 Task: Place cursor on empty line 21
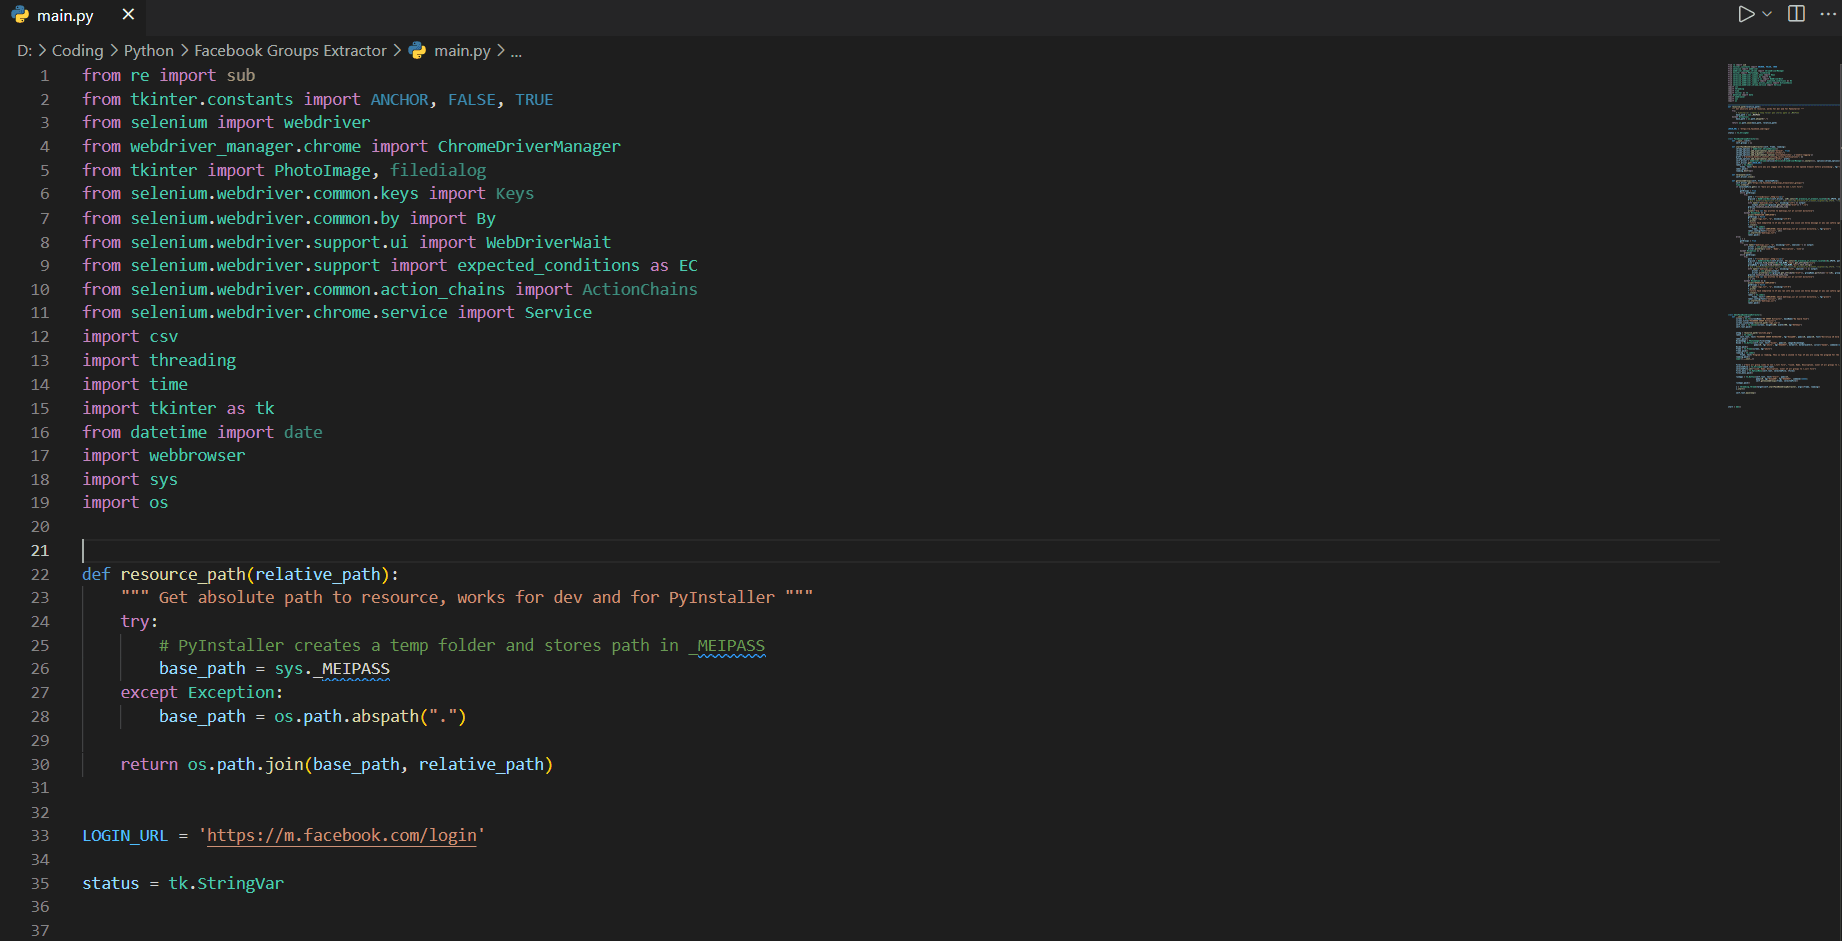pos(900,551)
